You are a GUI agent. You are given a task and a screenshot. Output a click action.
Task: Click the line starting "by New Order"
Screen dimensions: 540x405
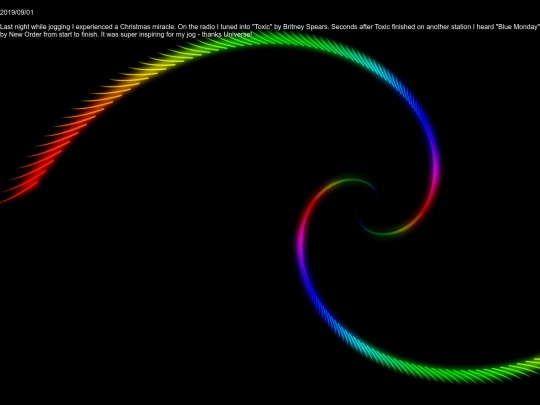point(126,34)
